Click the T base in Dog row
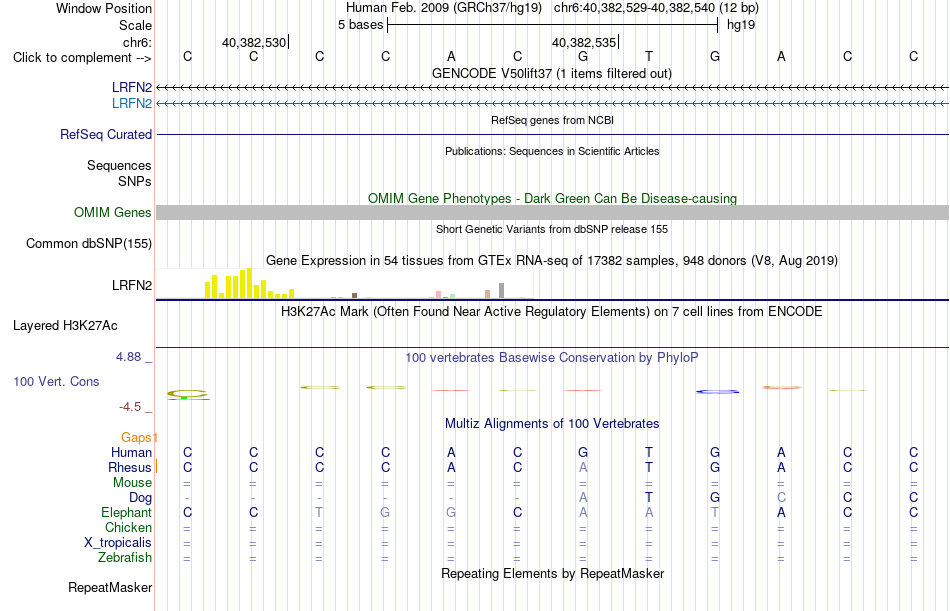Screen dimensions: 950x611 pyautogui.click(x=649, y=498)
